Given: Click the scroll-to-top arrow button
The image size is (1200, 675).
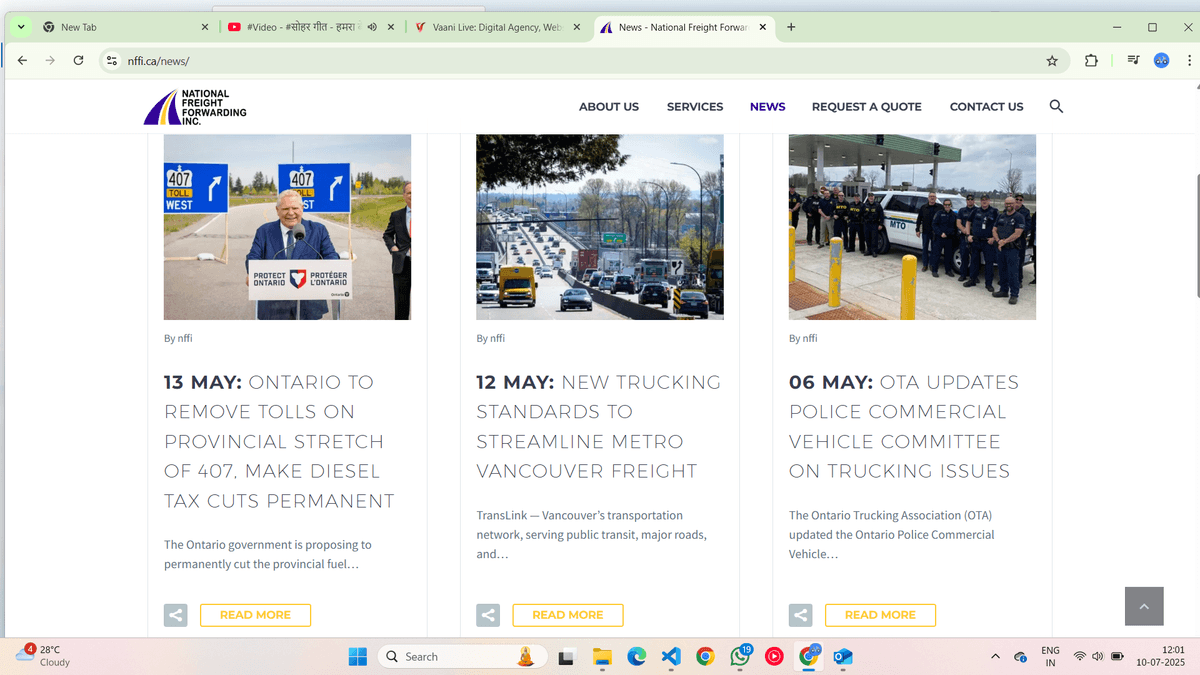Looking at the screenshot, I should pos(1144,606).
